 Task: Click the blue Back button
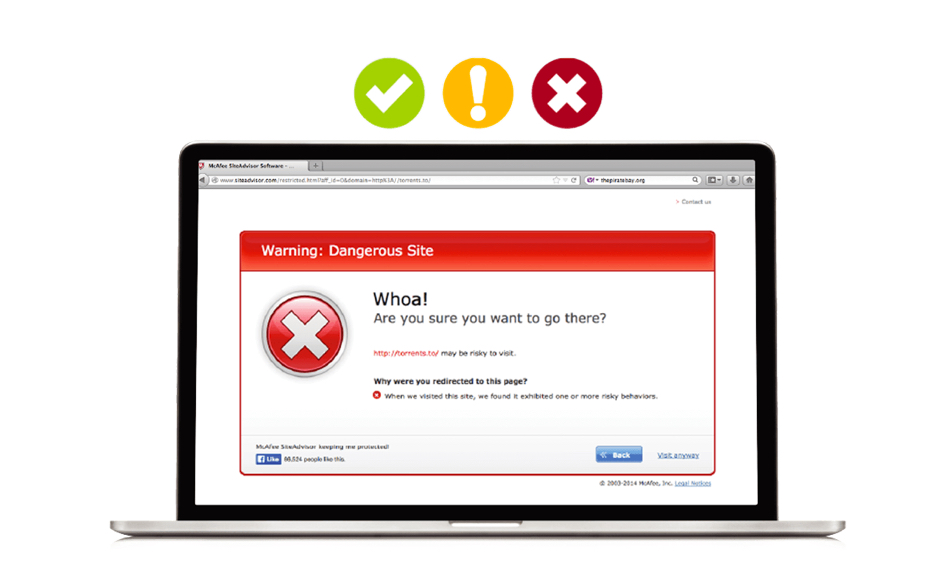click(619, 455)
